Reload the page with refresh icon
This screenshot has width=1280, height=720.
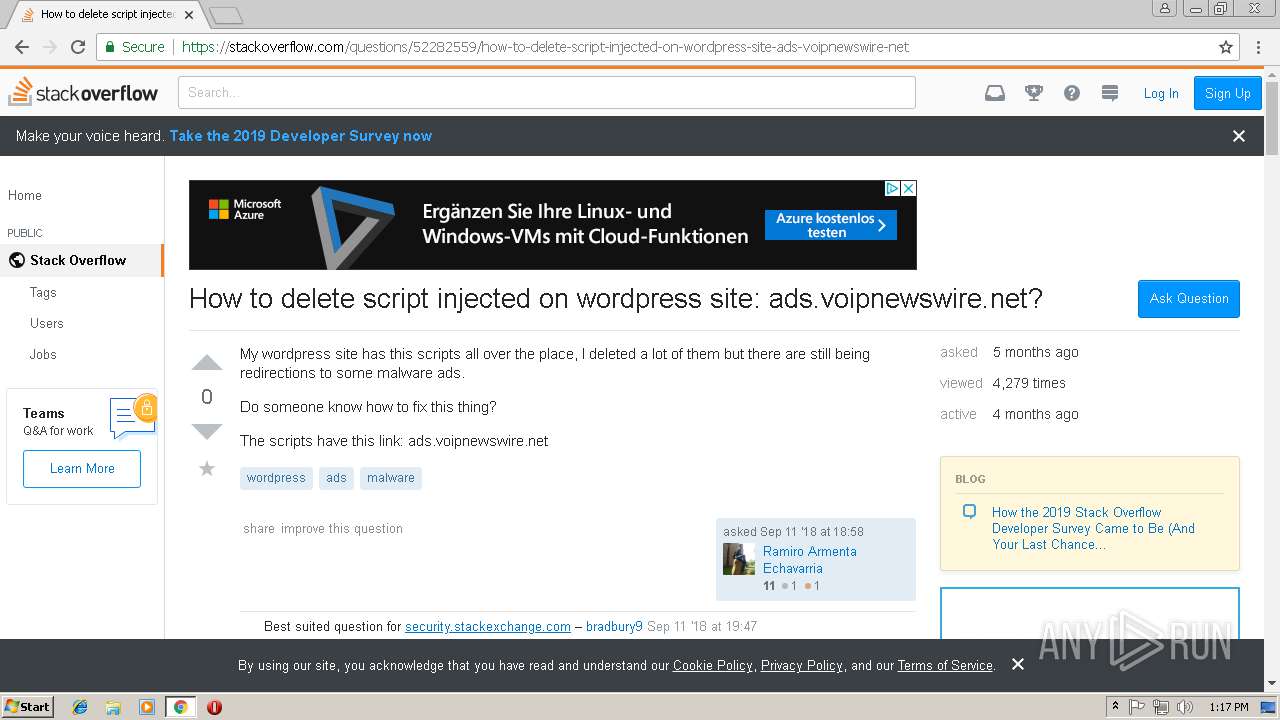coord(78,47)
